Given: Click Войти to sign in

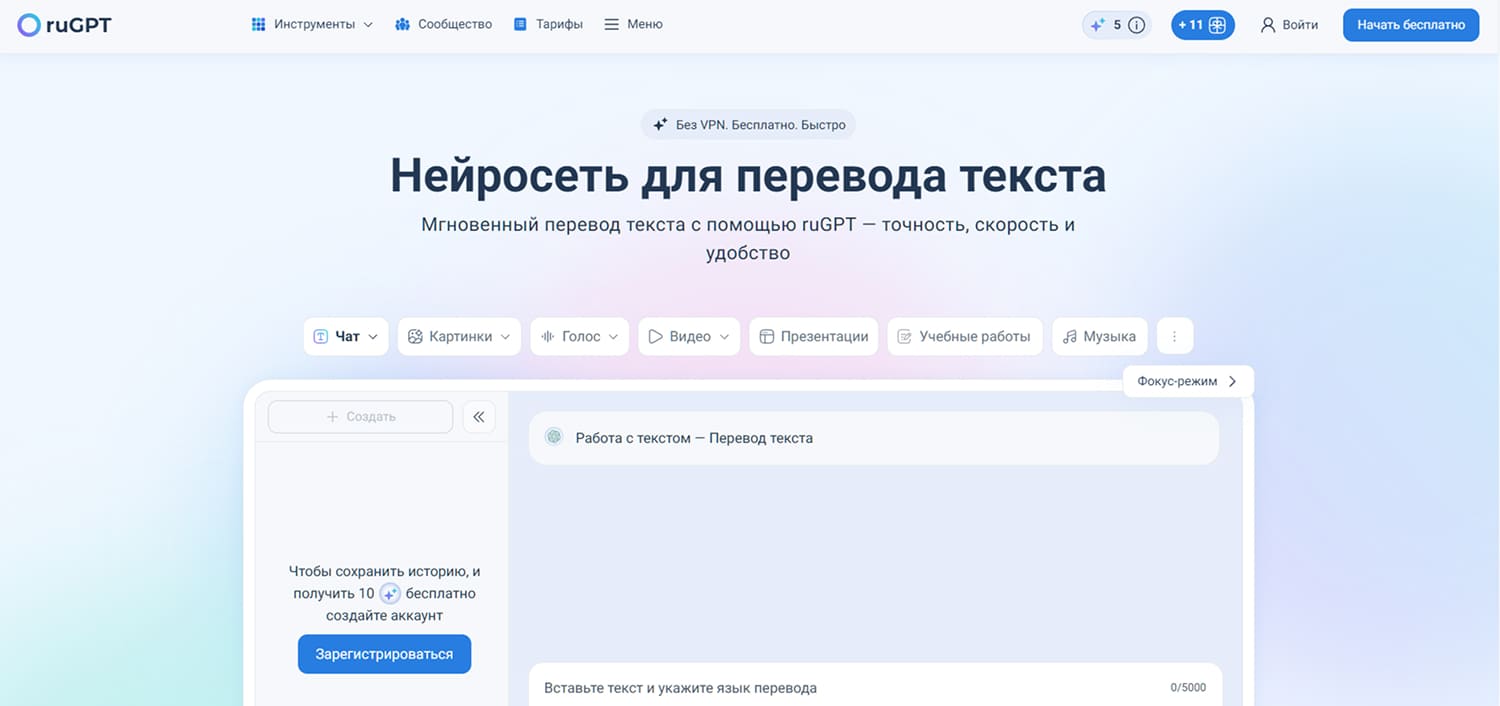Looking at the screenshot, I should click(1289, 25).
